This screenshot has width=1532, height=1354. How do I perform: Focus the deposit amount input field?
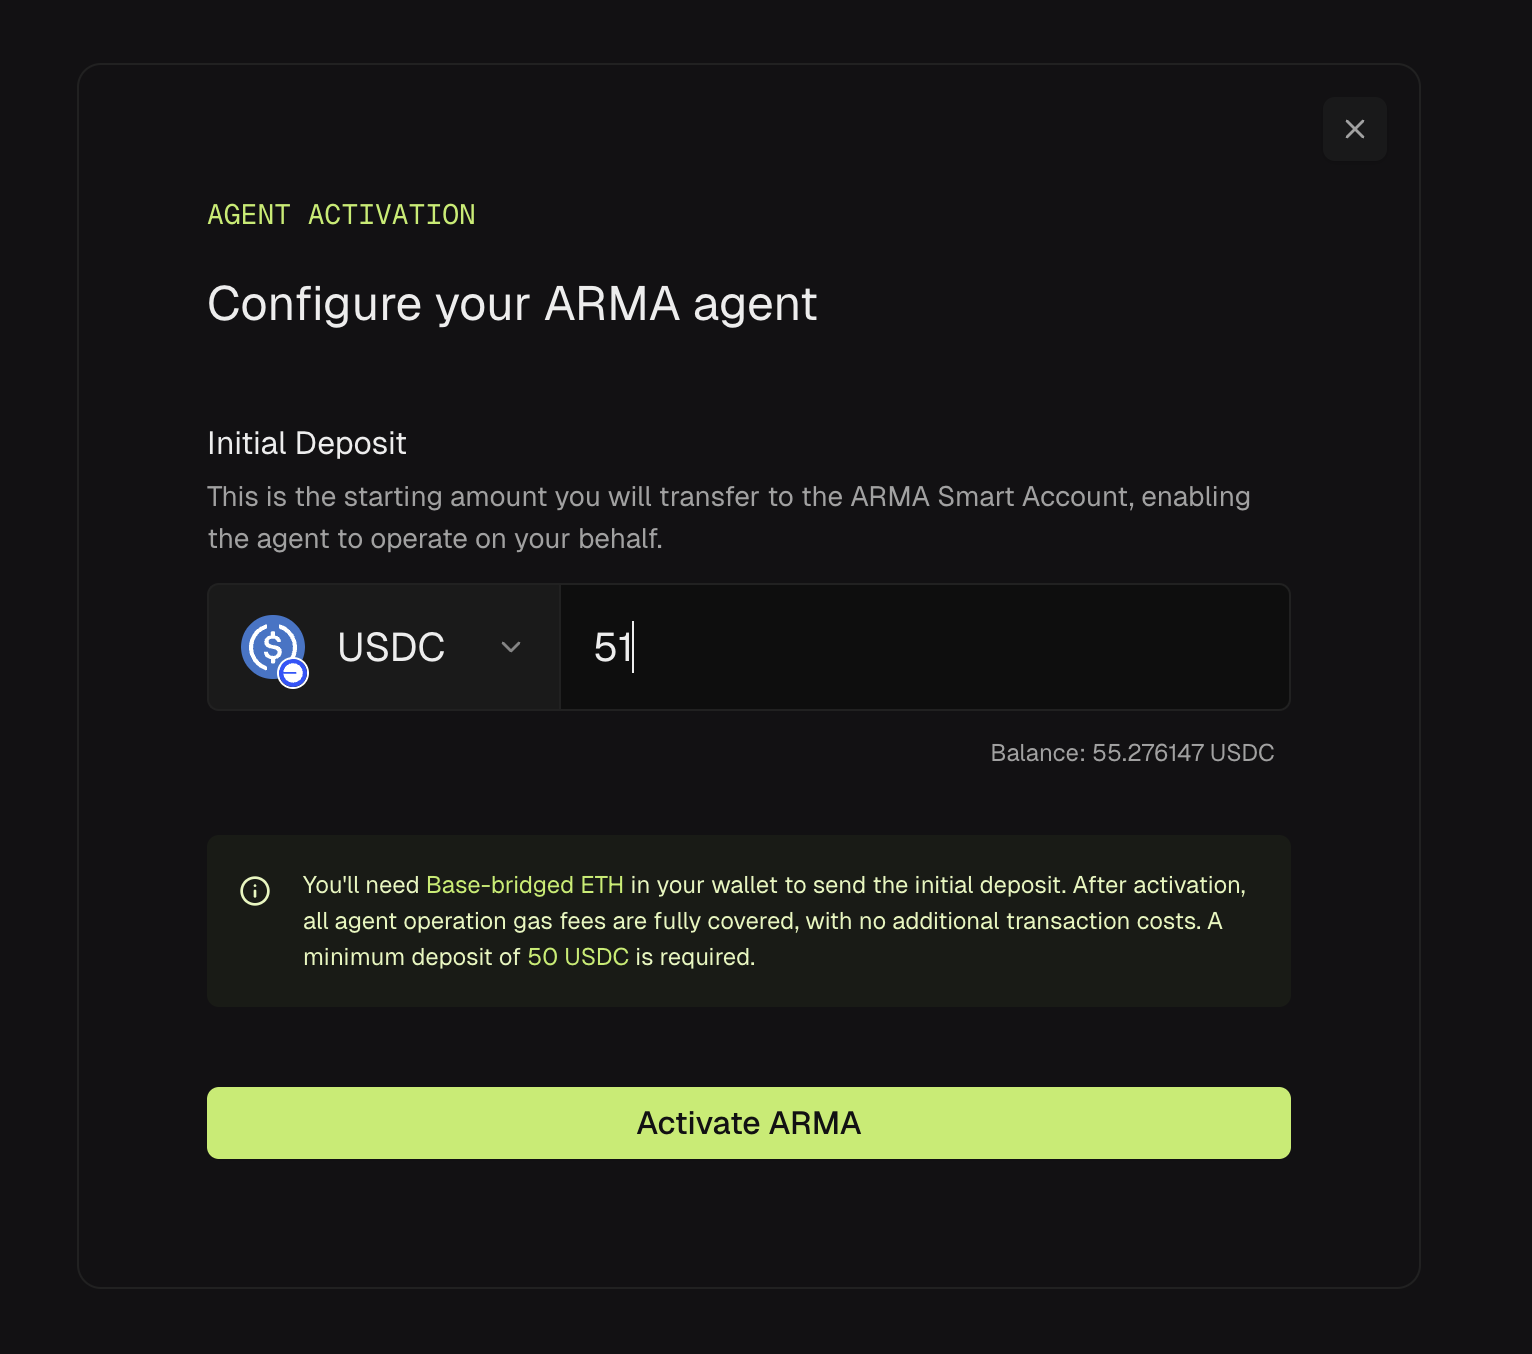(924, 647)
